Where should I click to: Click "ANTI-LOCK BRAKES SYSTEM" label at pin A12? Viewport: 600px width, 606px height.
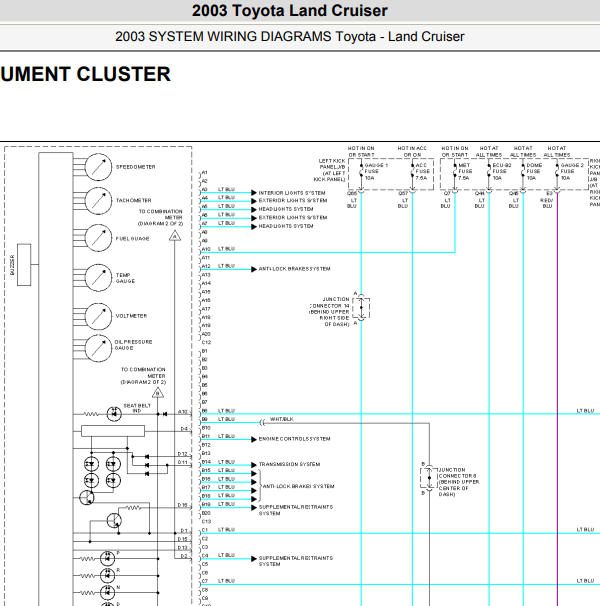coord(294,269)
